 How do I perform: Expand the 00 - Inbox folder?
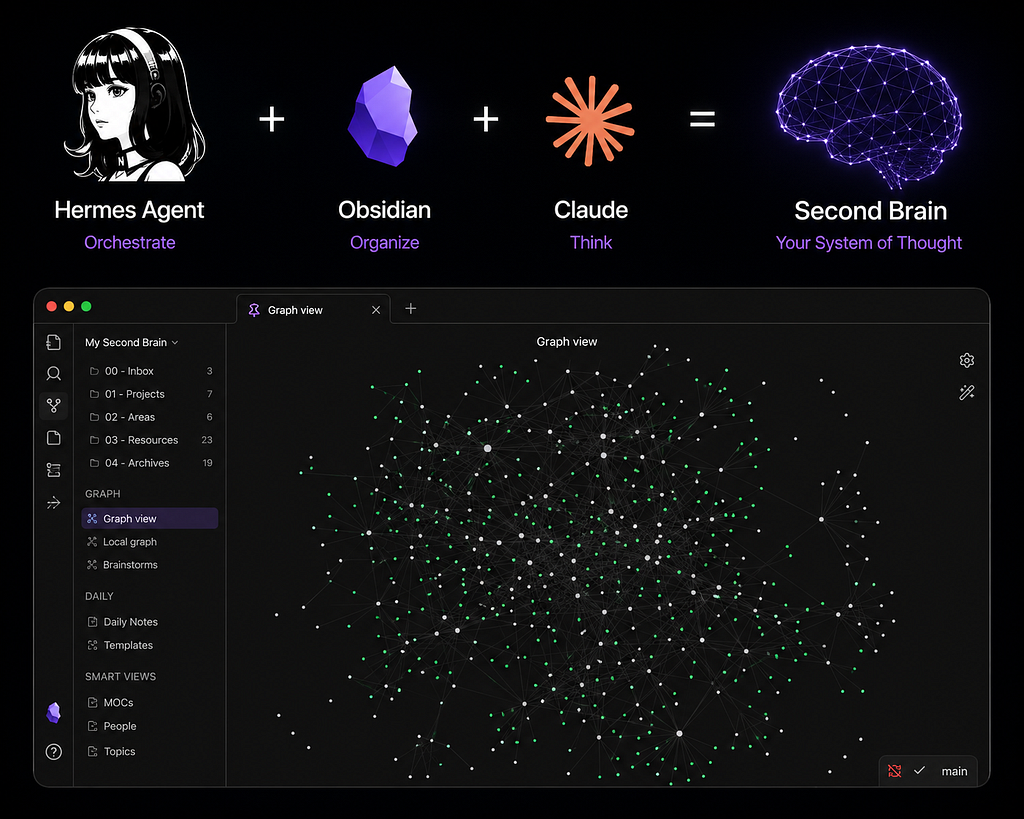pyautogui.click(x=150, y=371)
